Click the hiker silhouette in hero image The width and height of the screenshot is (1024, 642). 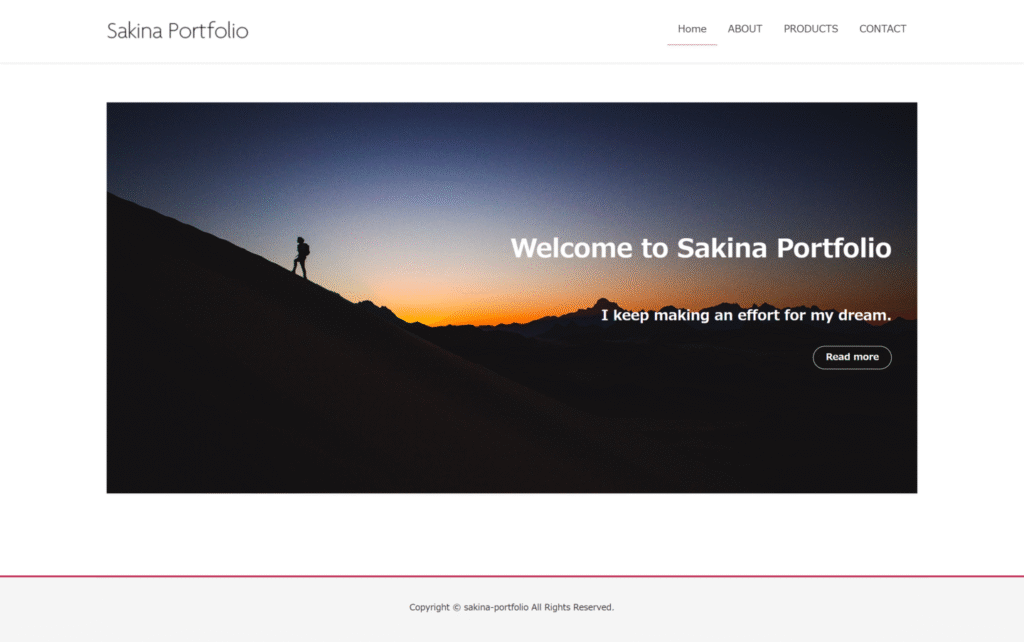(x=301, y=257)
